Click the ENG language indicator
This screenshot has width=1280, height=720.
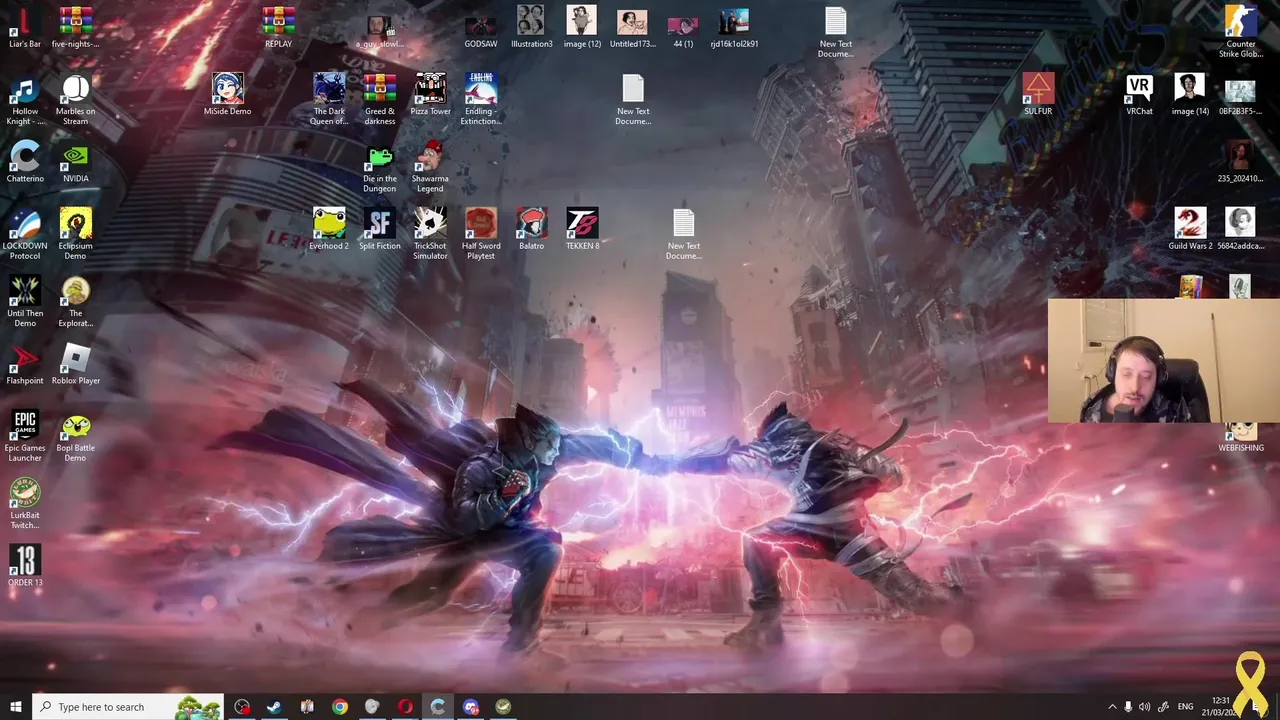pyautogui.click(x=1186, y=707)
